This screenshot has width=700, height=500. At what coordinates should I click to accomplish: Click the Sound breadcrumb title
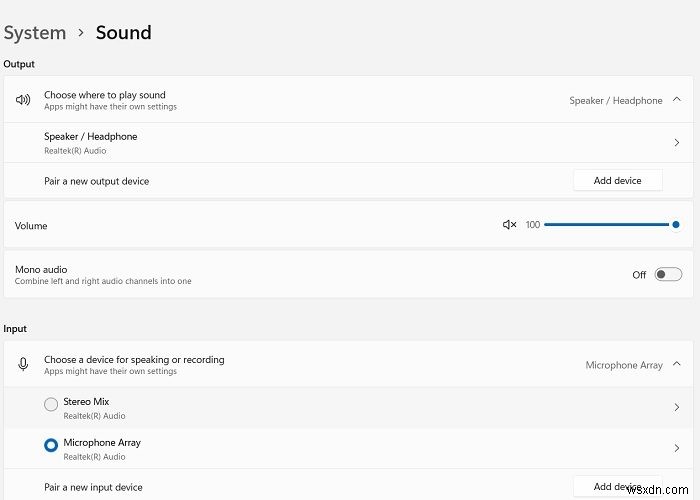coord(123,32)
